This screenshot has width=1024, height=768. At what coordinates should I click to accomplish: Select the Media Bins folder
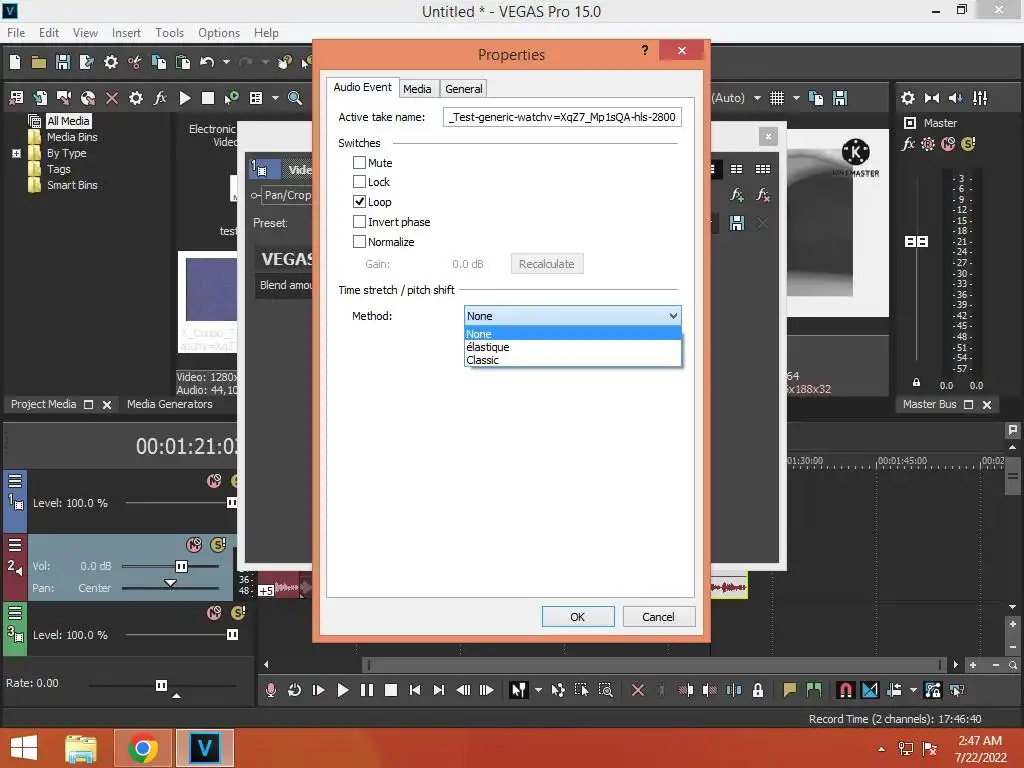72,137
